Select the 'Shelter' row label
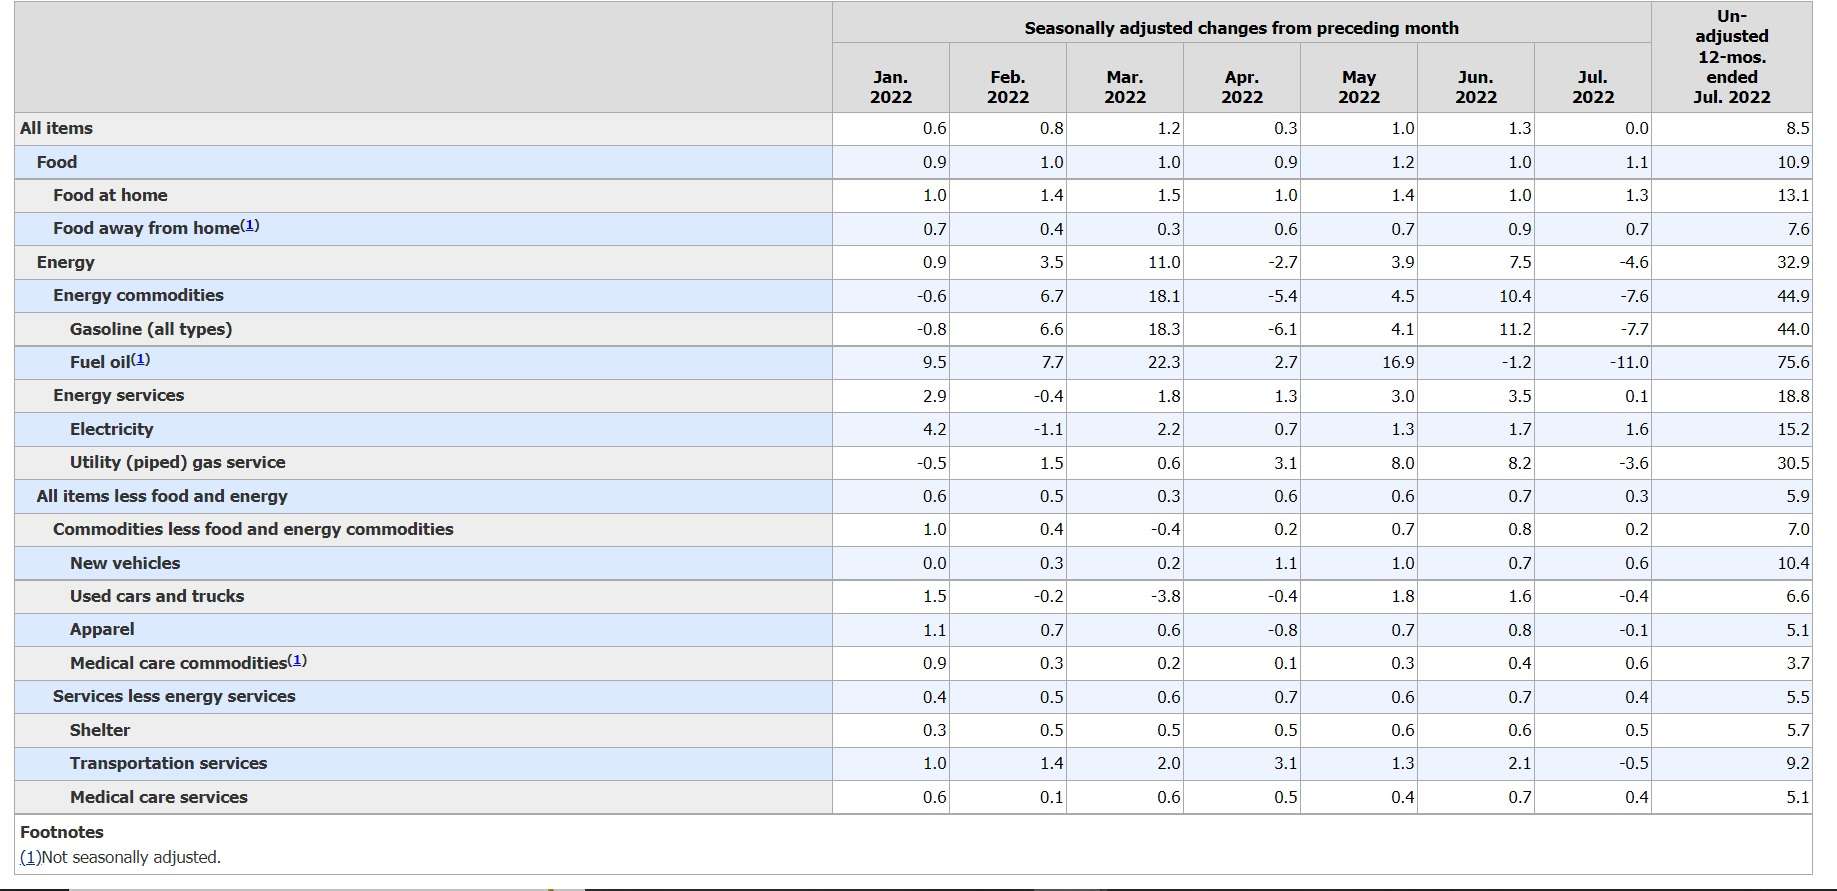 point(100,730)
